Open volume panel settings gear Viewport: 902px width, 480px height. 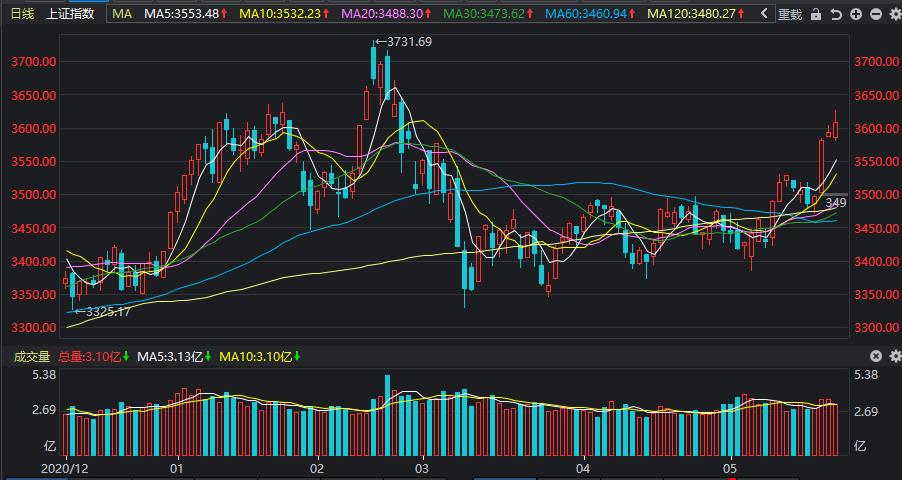click(x=894, y=356)
